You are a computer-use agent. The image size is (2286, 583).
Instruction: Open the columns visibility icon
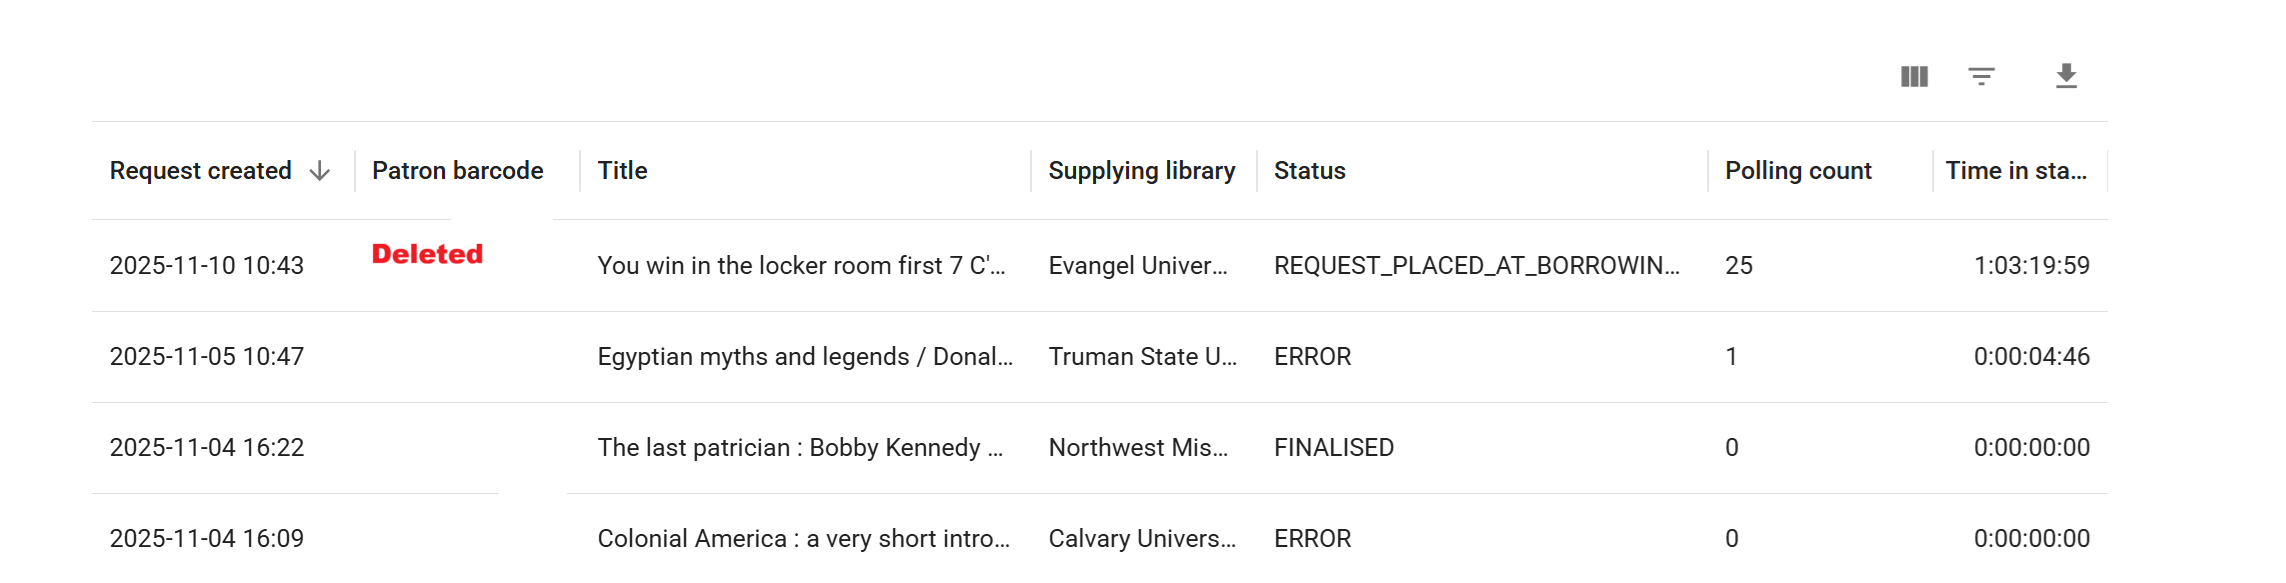point(1914,77)
